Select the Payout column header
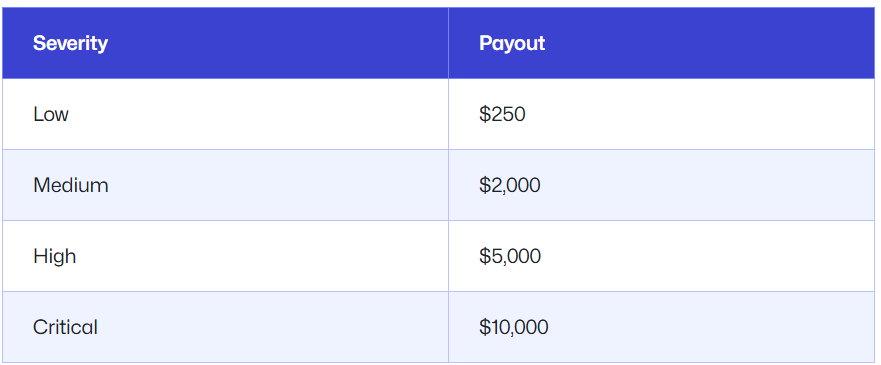Screen dimensions: 881x365 click(661, 43)
